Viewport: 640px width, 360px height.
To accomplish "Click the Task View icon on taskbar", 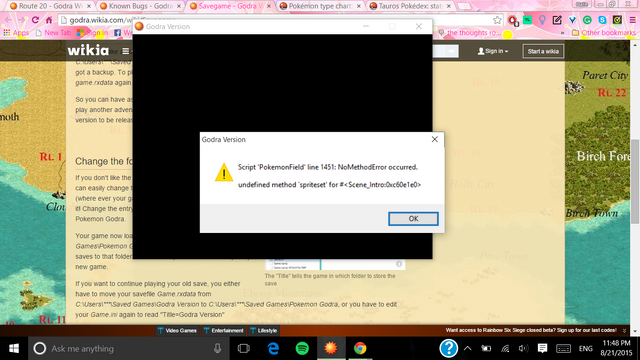I will (244, 348).
